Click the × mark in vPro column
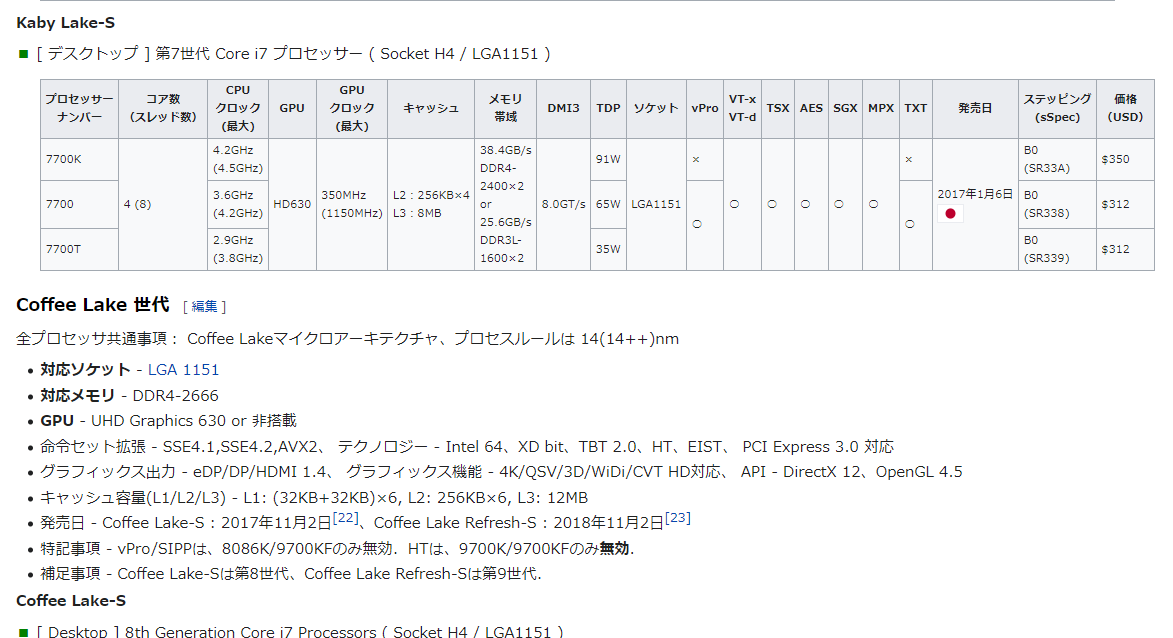 point(696,159)
